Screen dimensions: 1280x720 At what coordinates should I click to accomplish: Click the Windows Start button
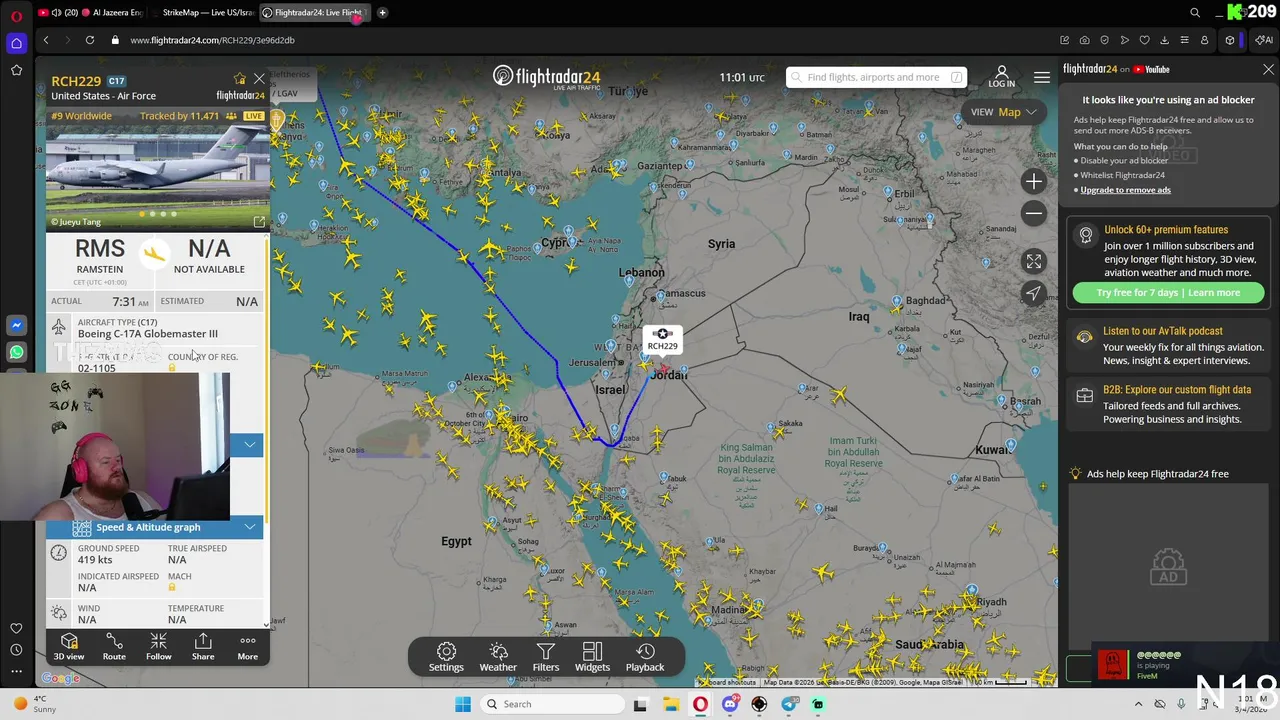coord(463,704)
